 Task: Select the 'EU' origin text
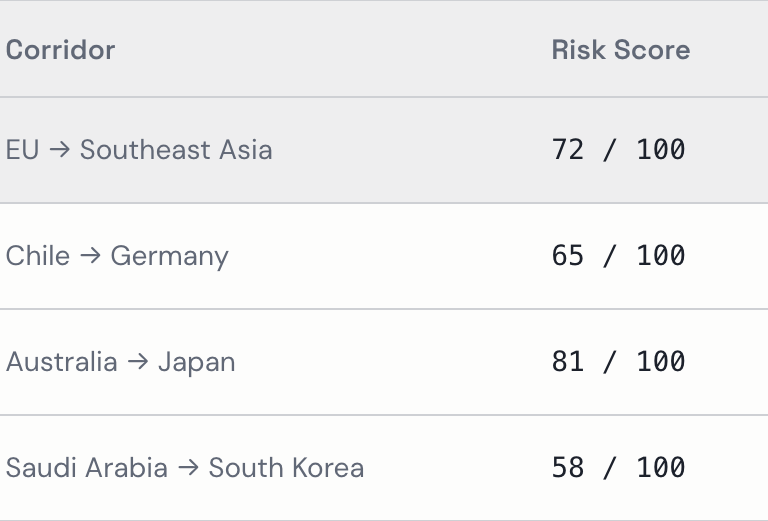click(x=22, y=150)
